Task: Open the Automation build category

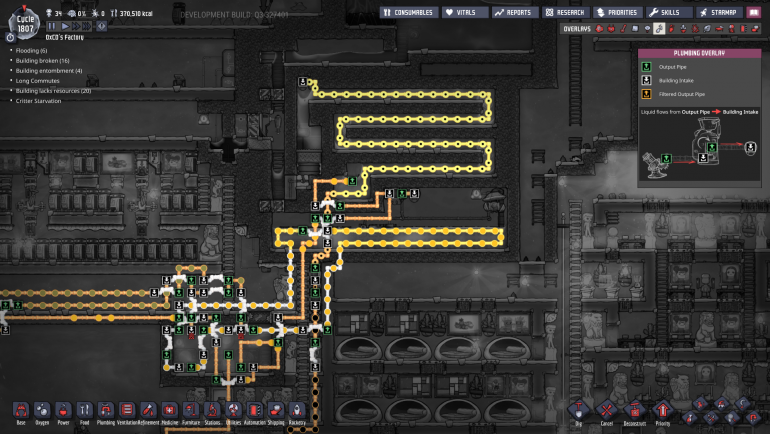Action: click(255, 410)
